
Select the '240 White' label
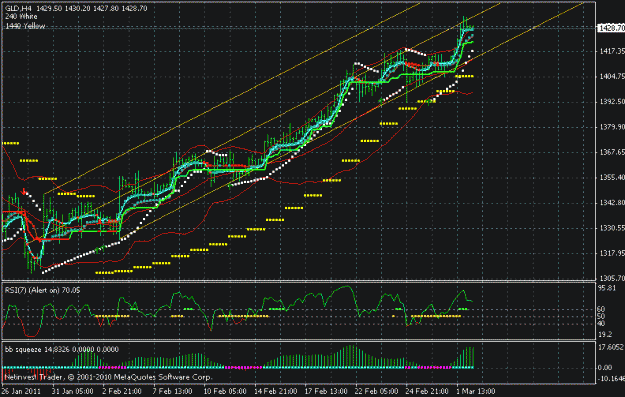pyautogui.click(x=21, y=17)
